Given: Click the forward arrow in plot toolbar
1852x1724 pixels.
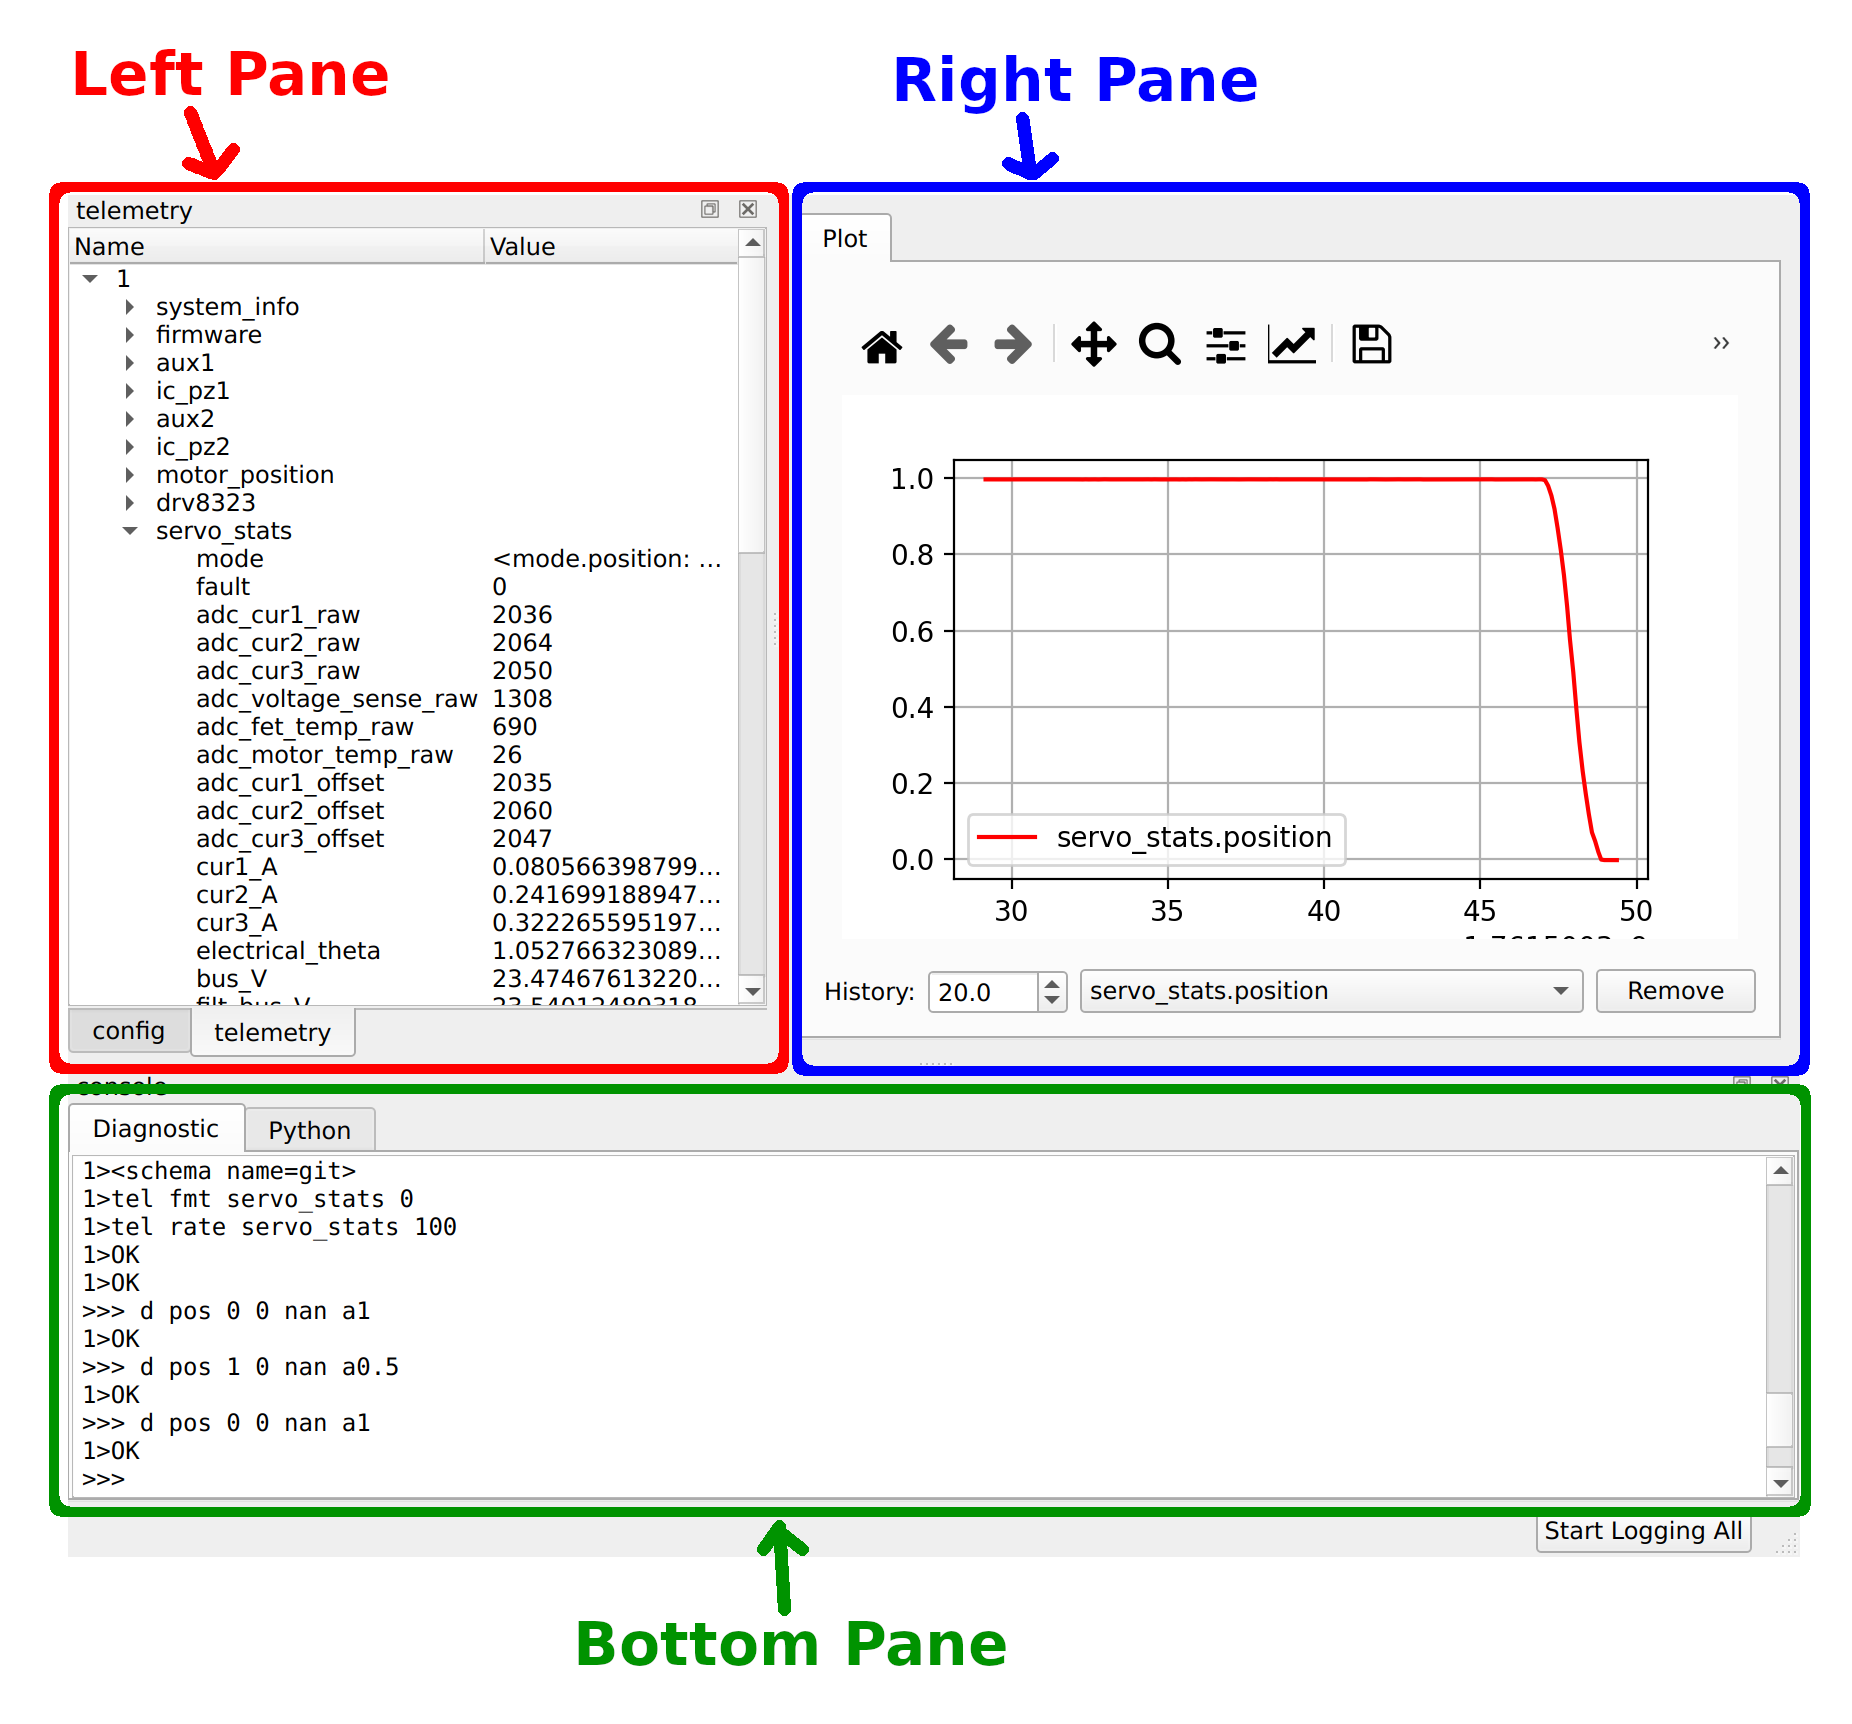Looking at the screenshot, I should click(x=1013, y=345).
